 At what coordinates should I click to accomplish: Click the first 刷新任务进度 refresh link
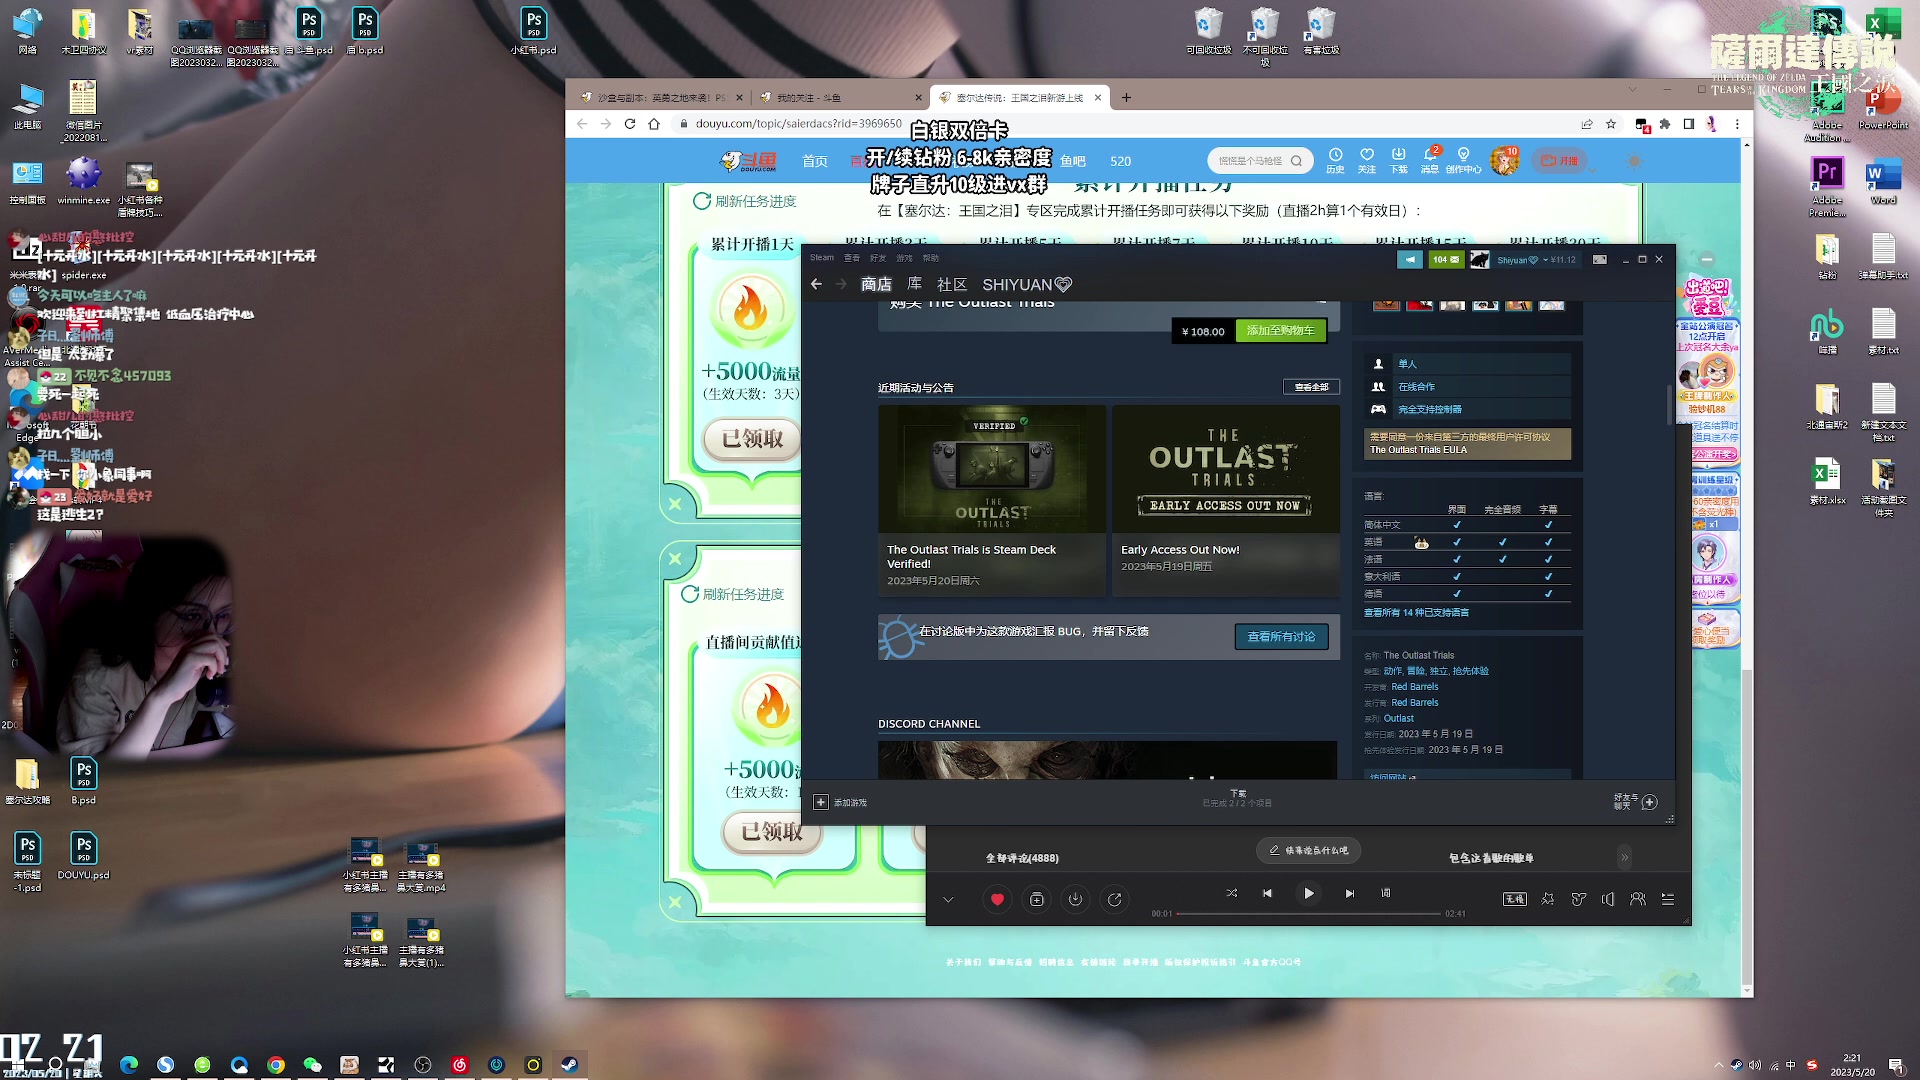coord(745,201)
